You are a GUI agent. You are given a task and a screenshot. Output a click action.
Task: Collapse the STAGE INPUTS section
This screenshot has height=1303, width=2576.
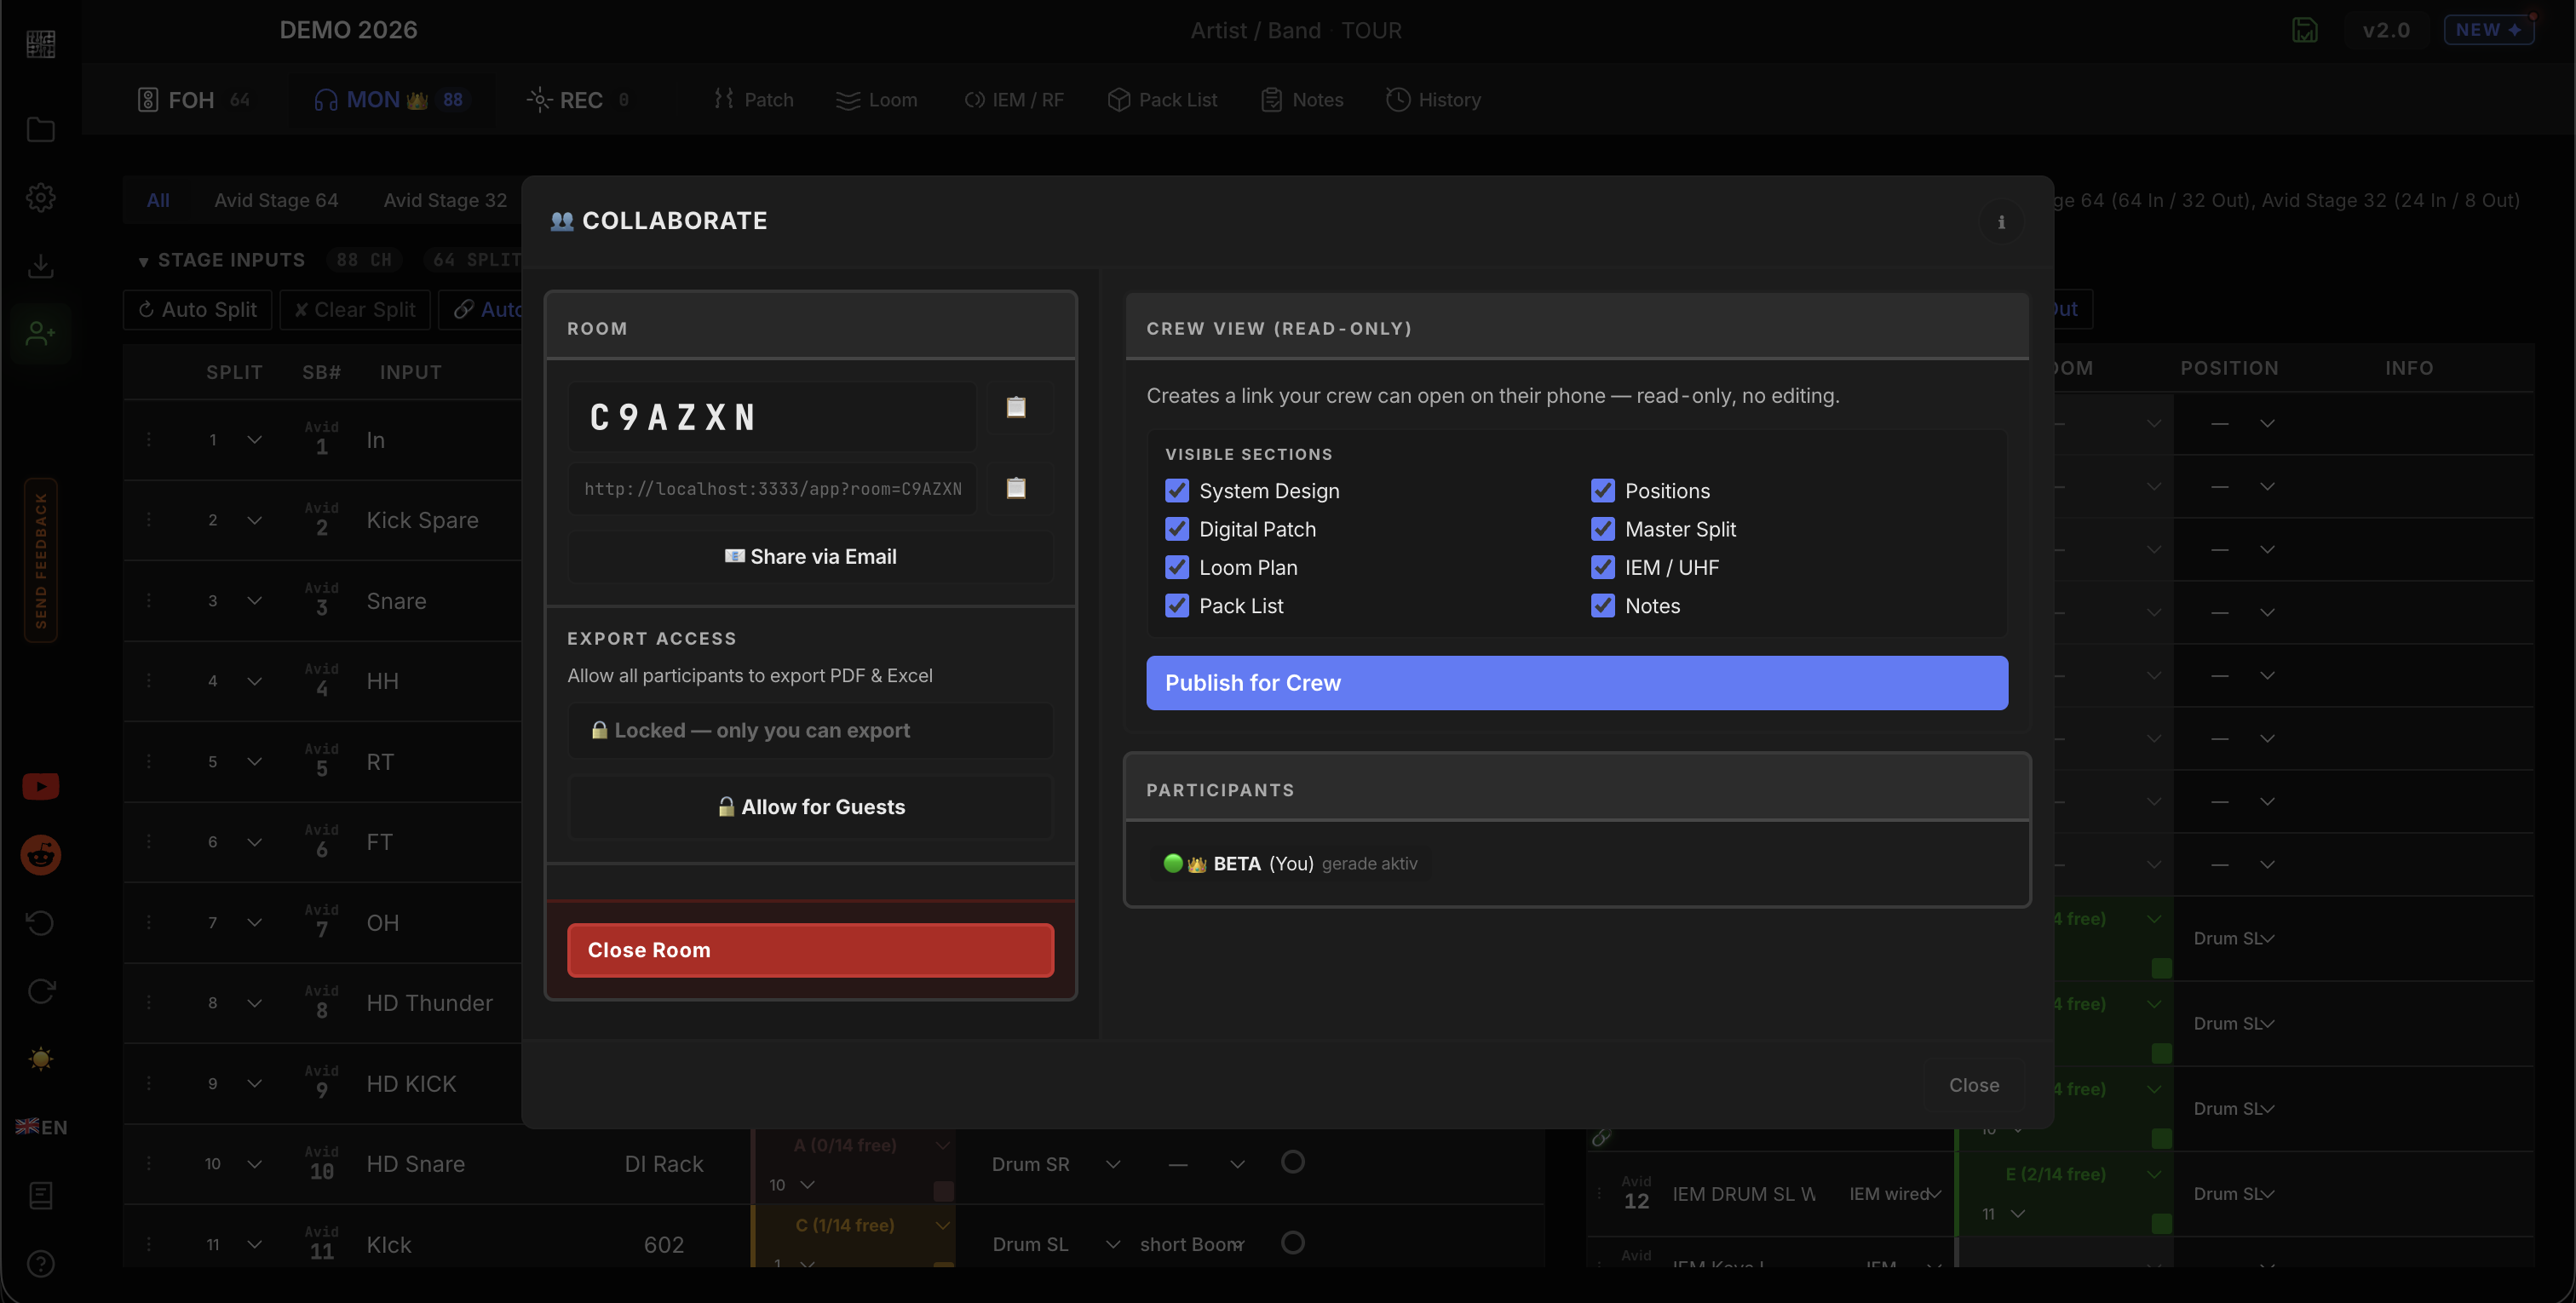[143, 261]
